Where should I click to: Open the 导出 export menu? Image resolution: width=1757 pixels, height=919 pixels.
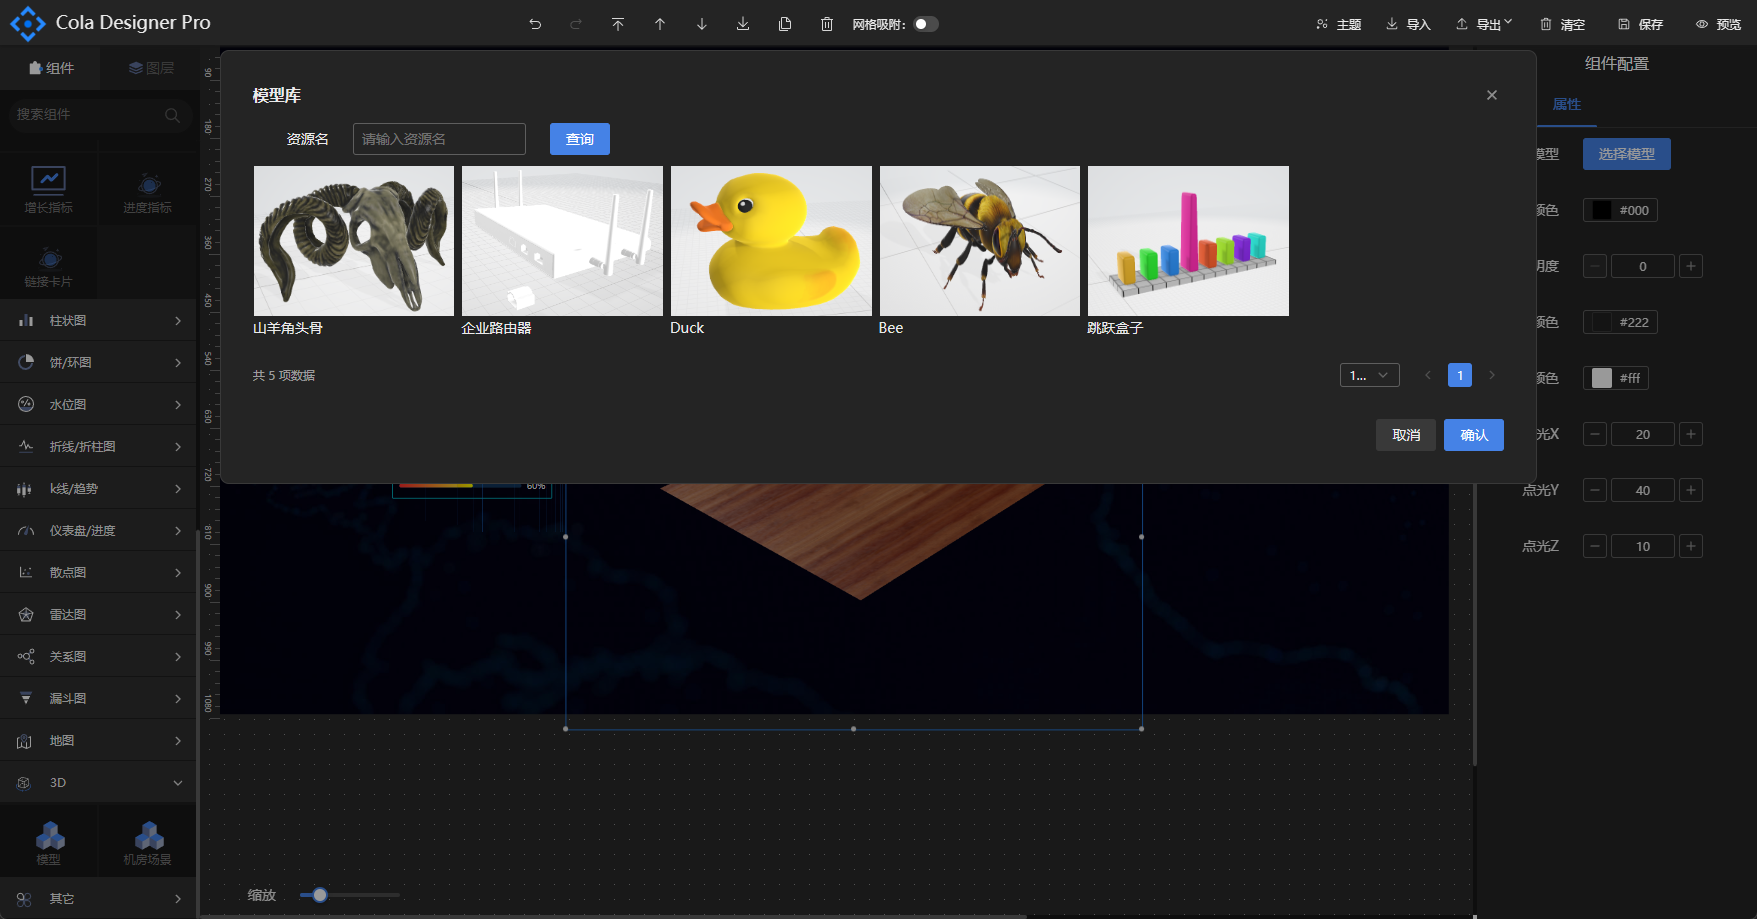point(1485,24)
